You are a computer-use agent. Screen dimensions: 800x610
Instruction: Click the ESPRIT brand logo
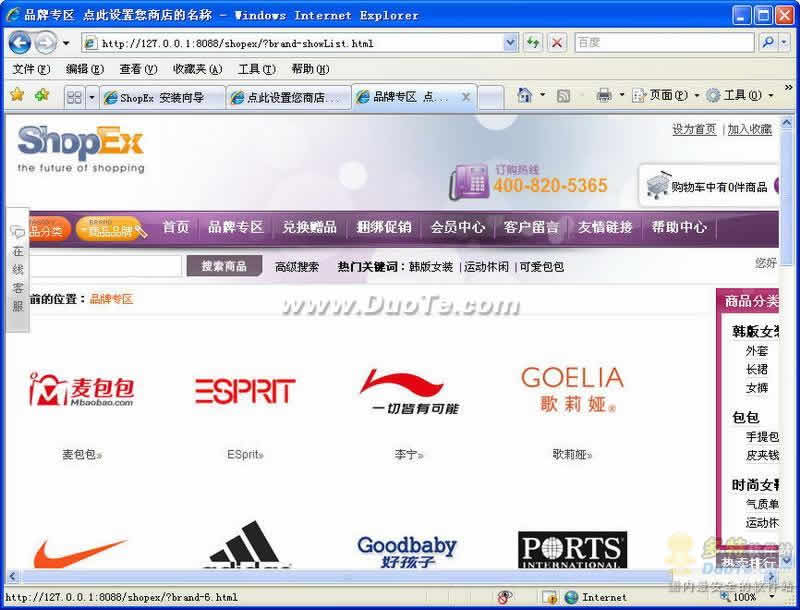coord(245,391)
